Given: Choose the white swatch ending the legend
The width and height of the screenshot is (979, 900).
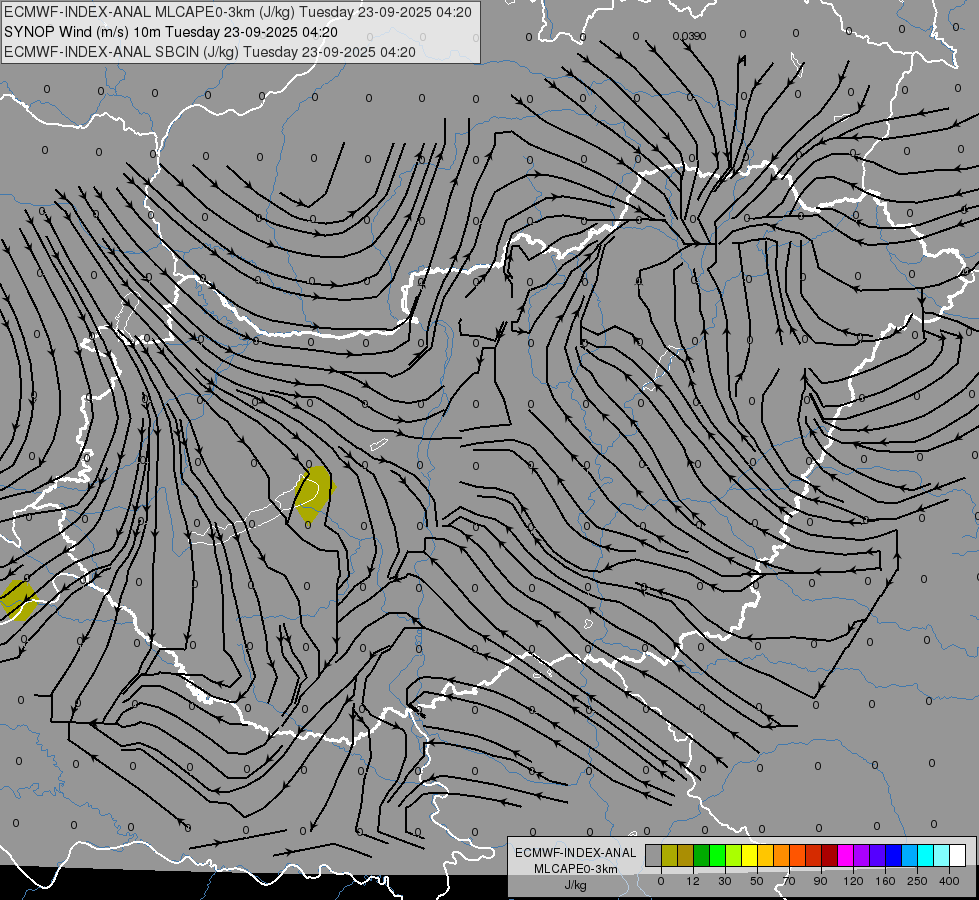Looking at the screenshot, I should coord(958,855).
